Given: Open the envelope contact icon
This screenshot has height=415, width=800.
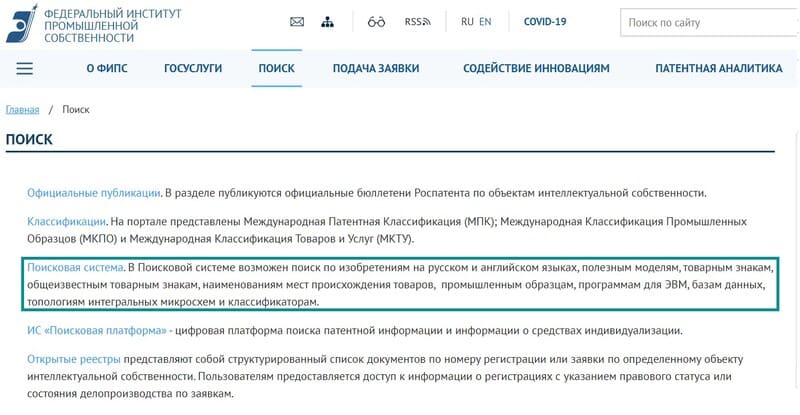Looking at the screenshot, I should coord(297,22).
